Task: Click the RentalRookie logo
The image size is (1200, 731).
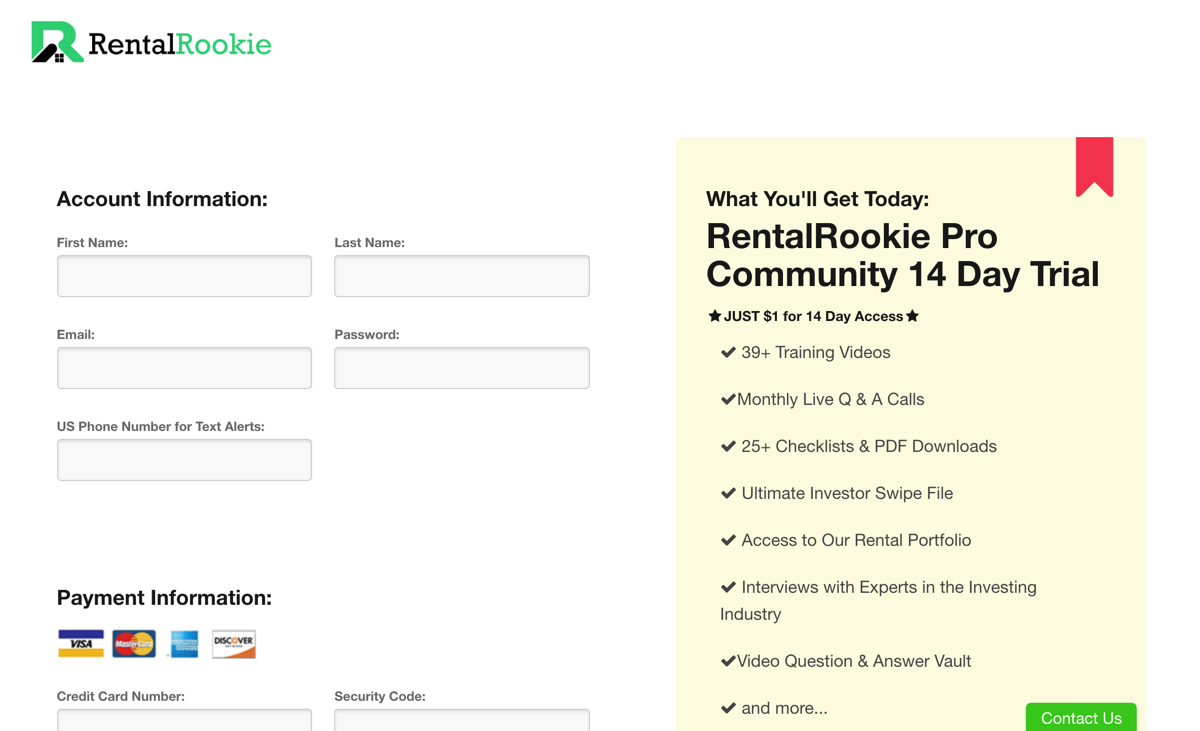Action: 151,42
